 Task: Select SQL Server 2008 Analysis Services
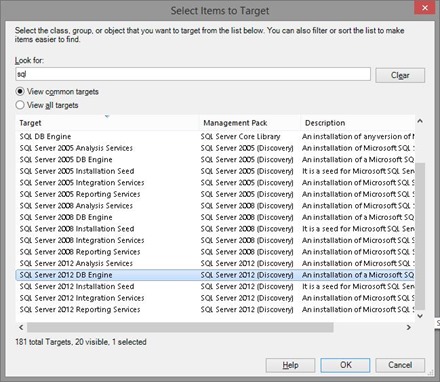click(x=215, y=206)
